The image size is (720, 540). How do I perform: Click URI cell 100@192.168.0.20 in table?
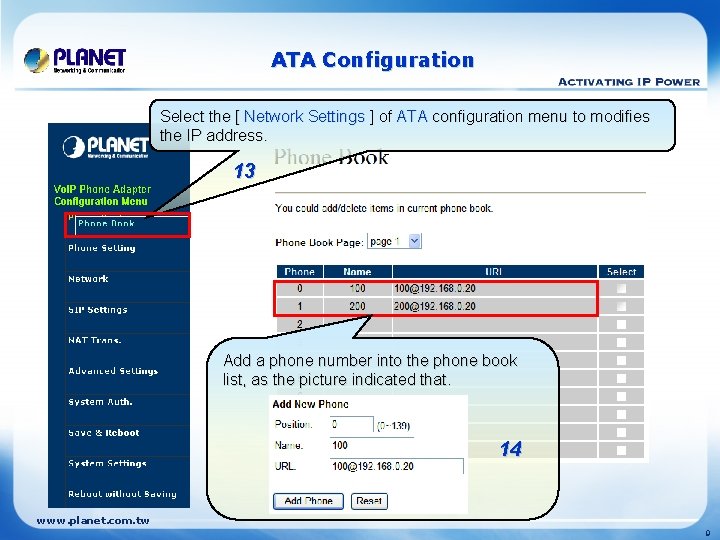tap(495, 288)
